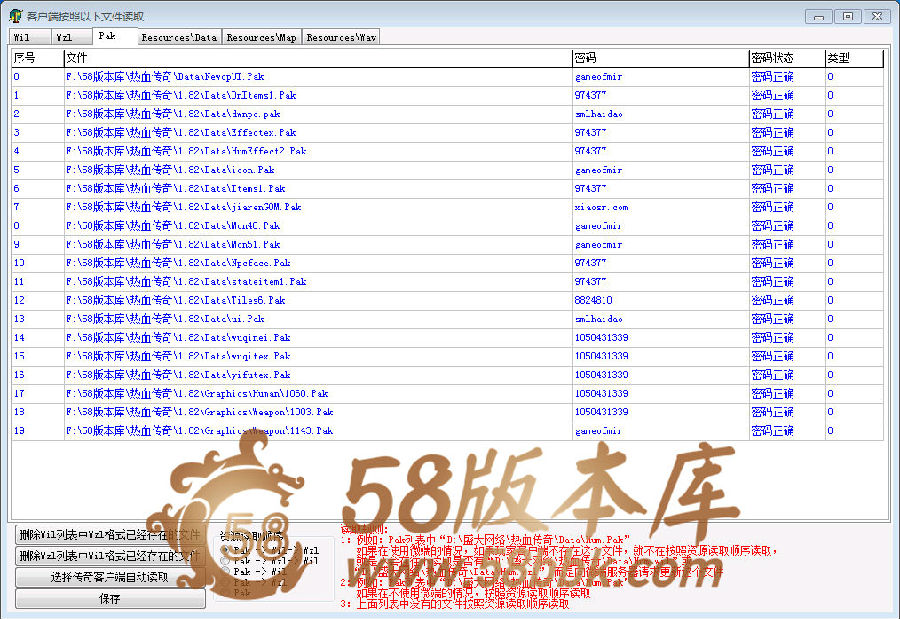Click the 选择传奇客户端自动读取 button
Screen dimensions: 900x619
[110, 577]
